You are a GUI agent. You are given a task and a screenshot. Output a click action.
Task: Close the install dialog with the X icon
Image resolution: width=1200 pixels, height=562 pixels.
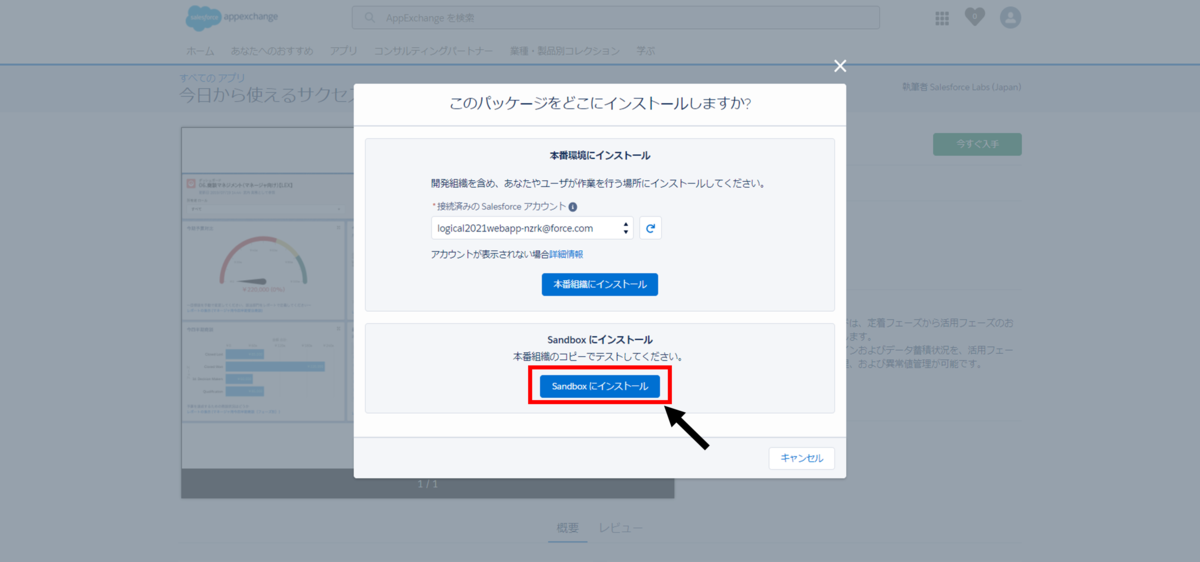840,66
